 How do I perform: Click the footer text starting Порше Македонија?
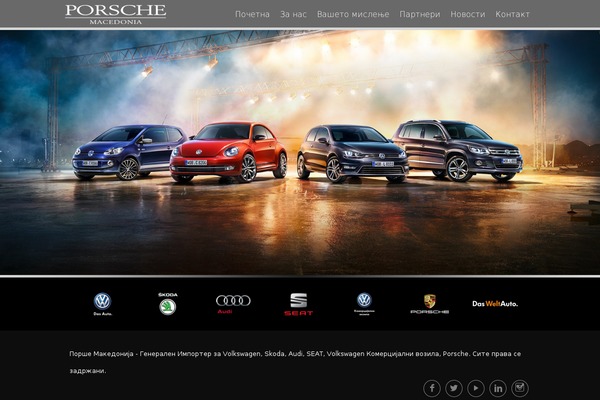(295, 362)
